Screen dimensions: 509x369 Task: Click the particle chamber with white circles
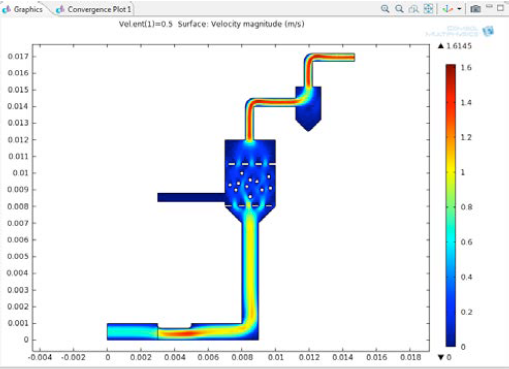point(250,185)
